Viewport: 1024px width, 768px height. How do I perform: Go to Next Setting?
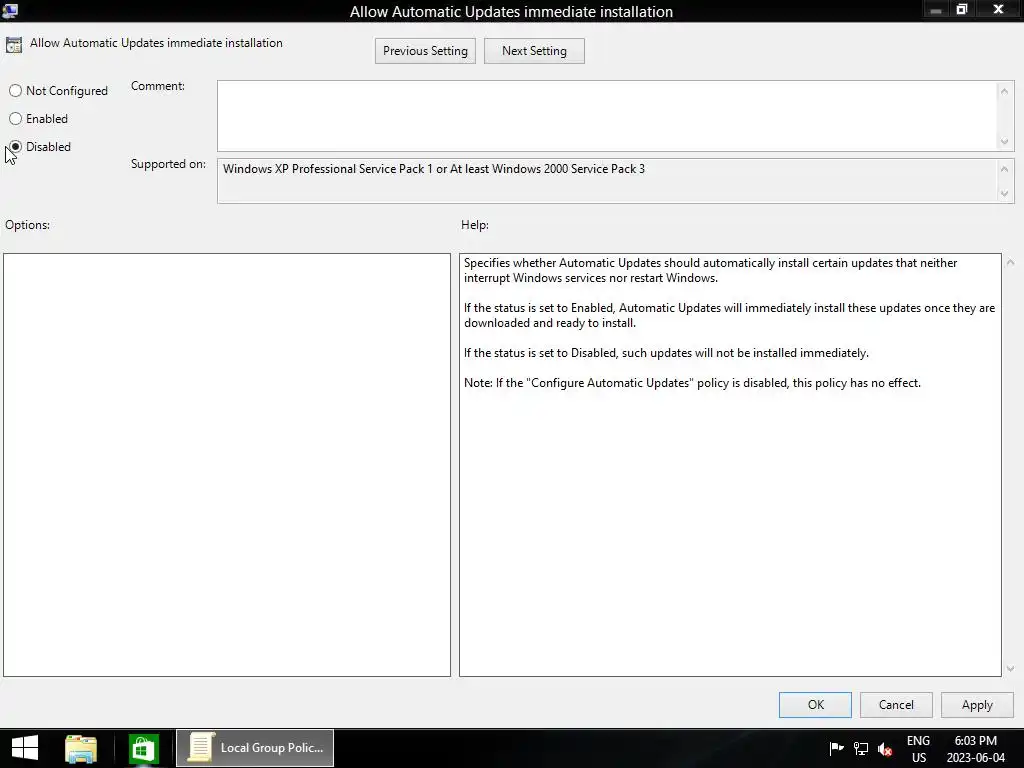point(534,51)
